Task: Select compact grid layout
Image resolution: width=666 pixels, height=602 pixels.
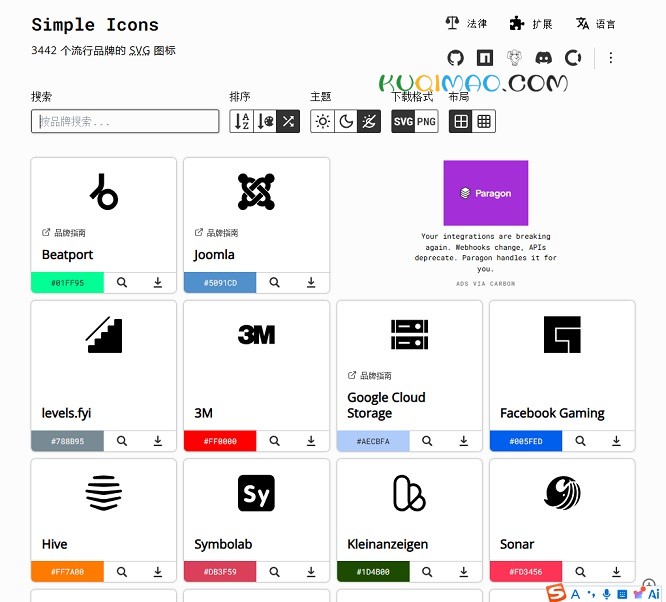Action: click(x=484, y=122)
